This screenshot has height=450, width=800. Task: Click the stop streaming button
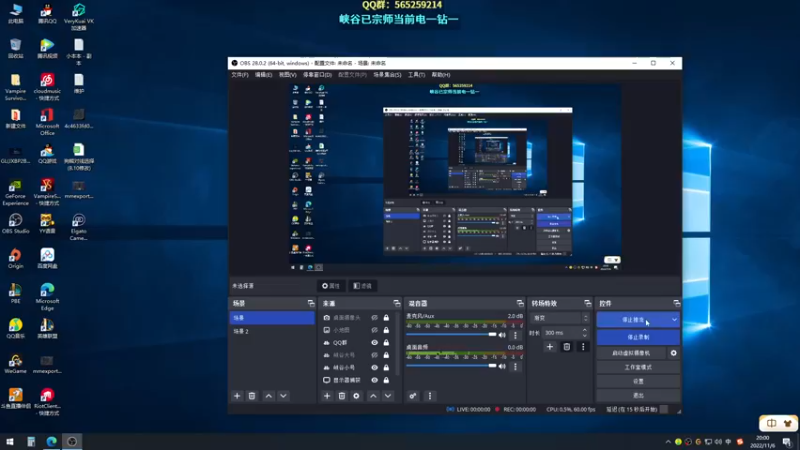tap(633, 320)
